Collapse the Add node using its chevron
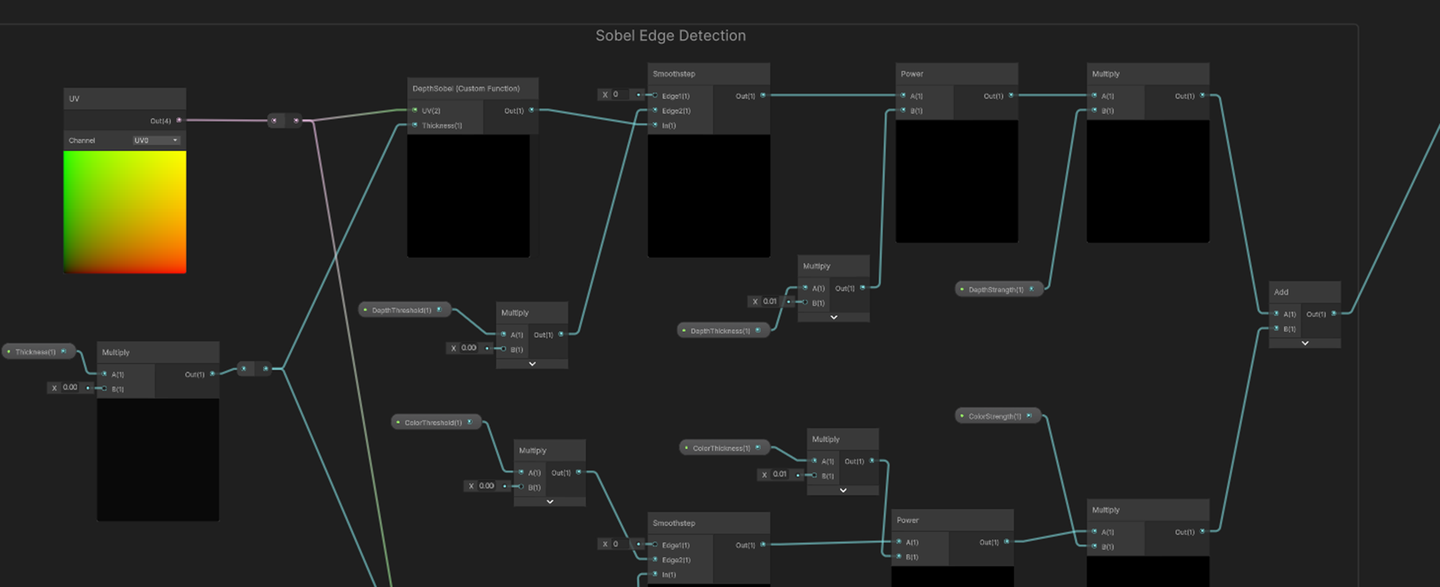Viewport: 1440px width, 587px height. pos(1304,343)
